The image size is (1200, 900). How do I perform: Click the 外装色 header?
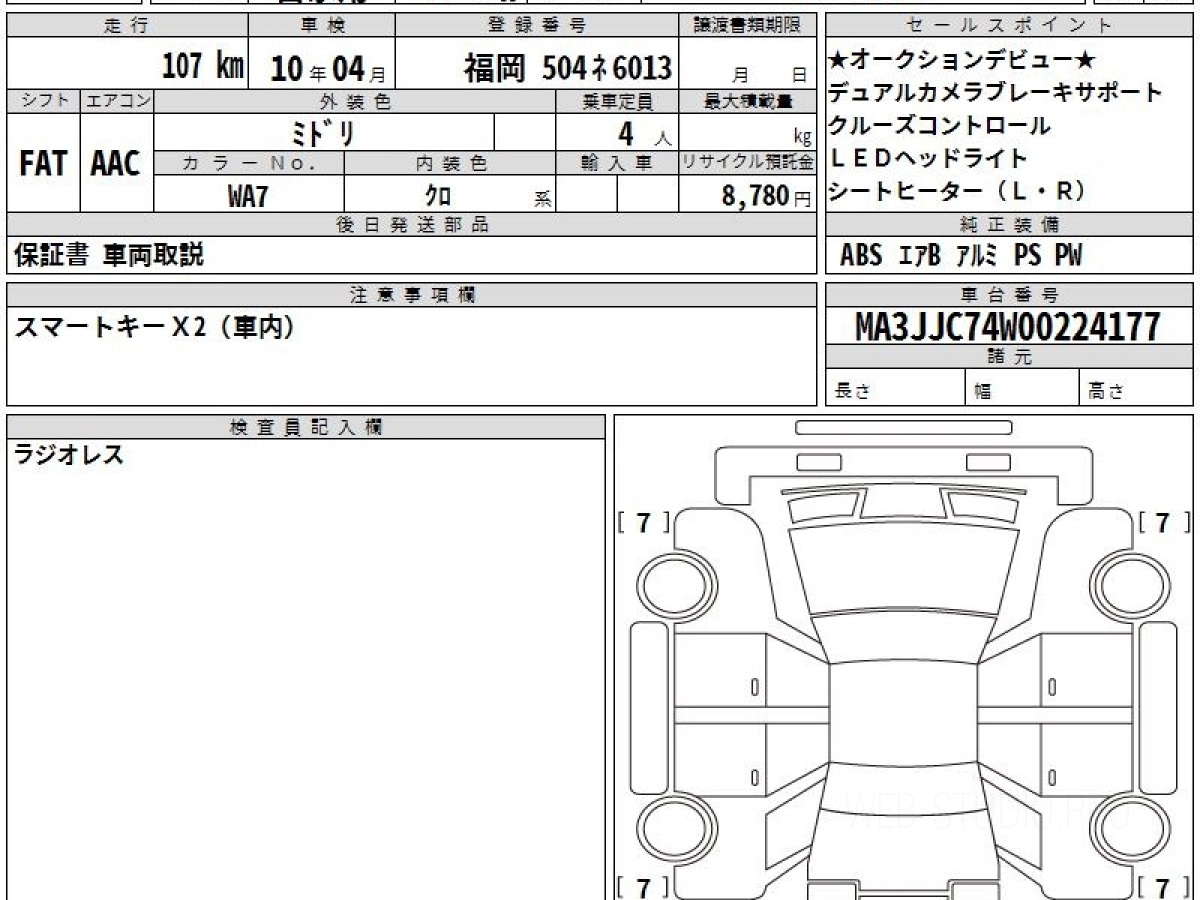[355, 101]
